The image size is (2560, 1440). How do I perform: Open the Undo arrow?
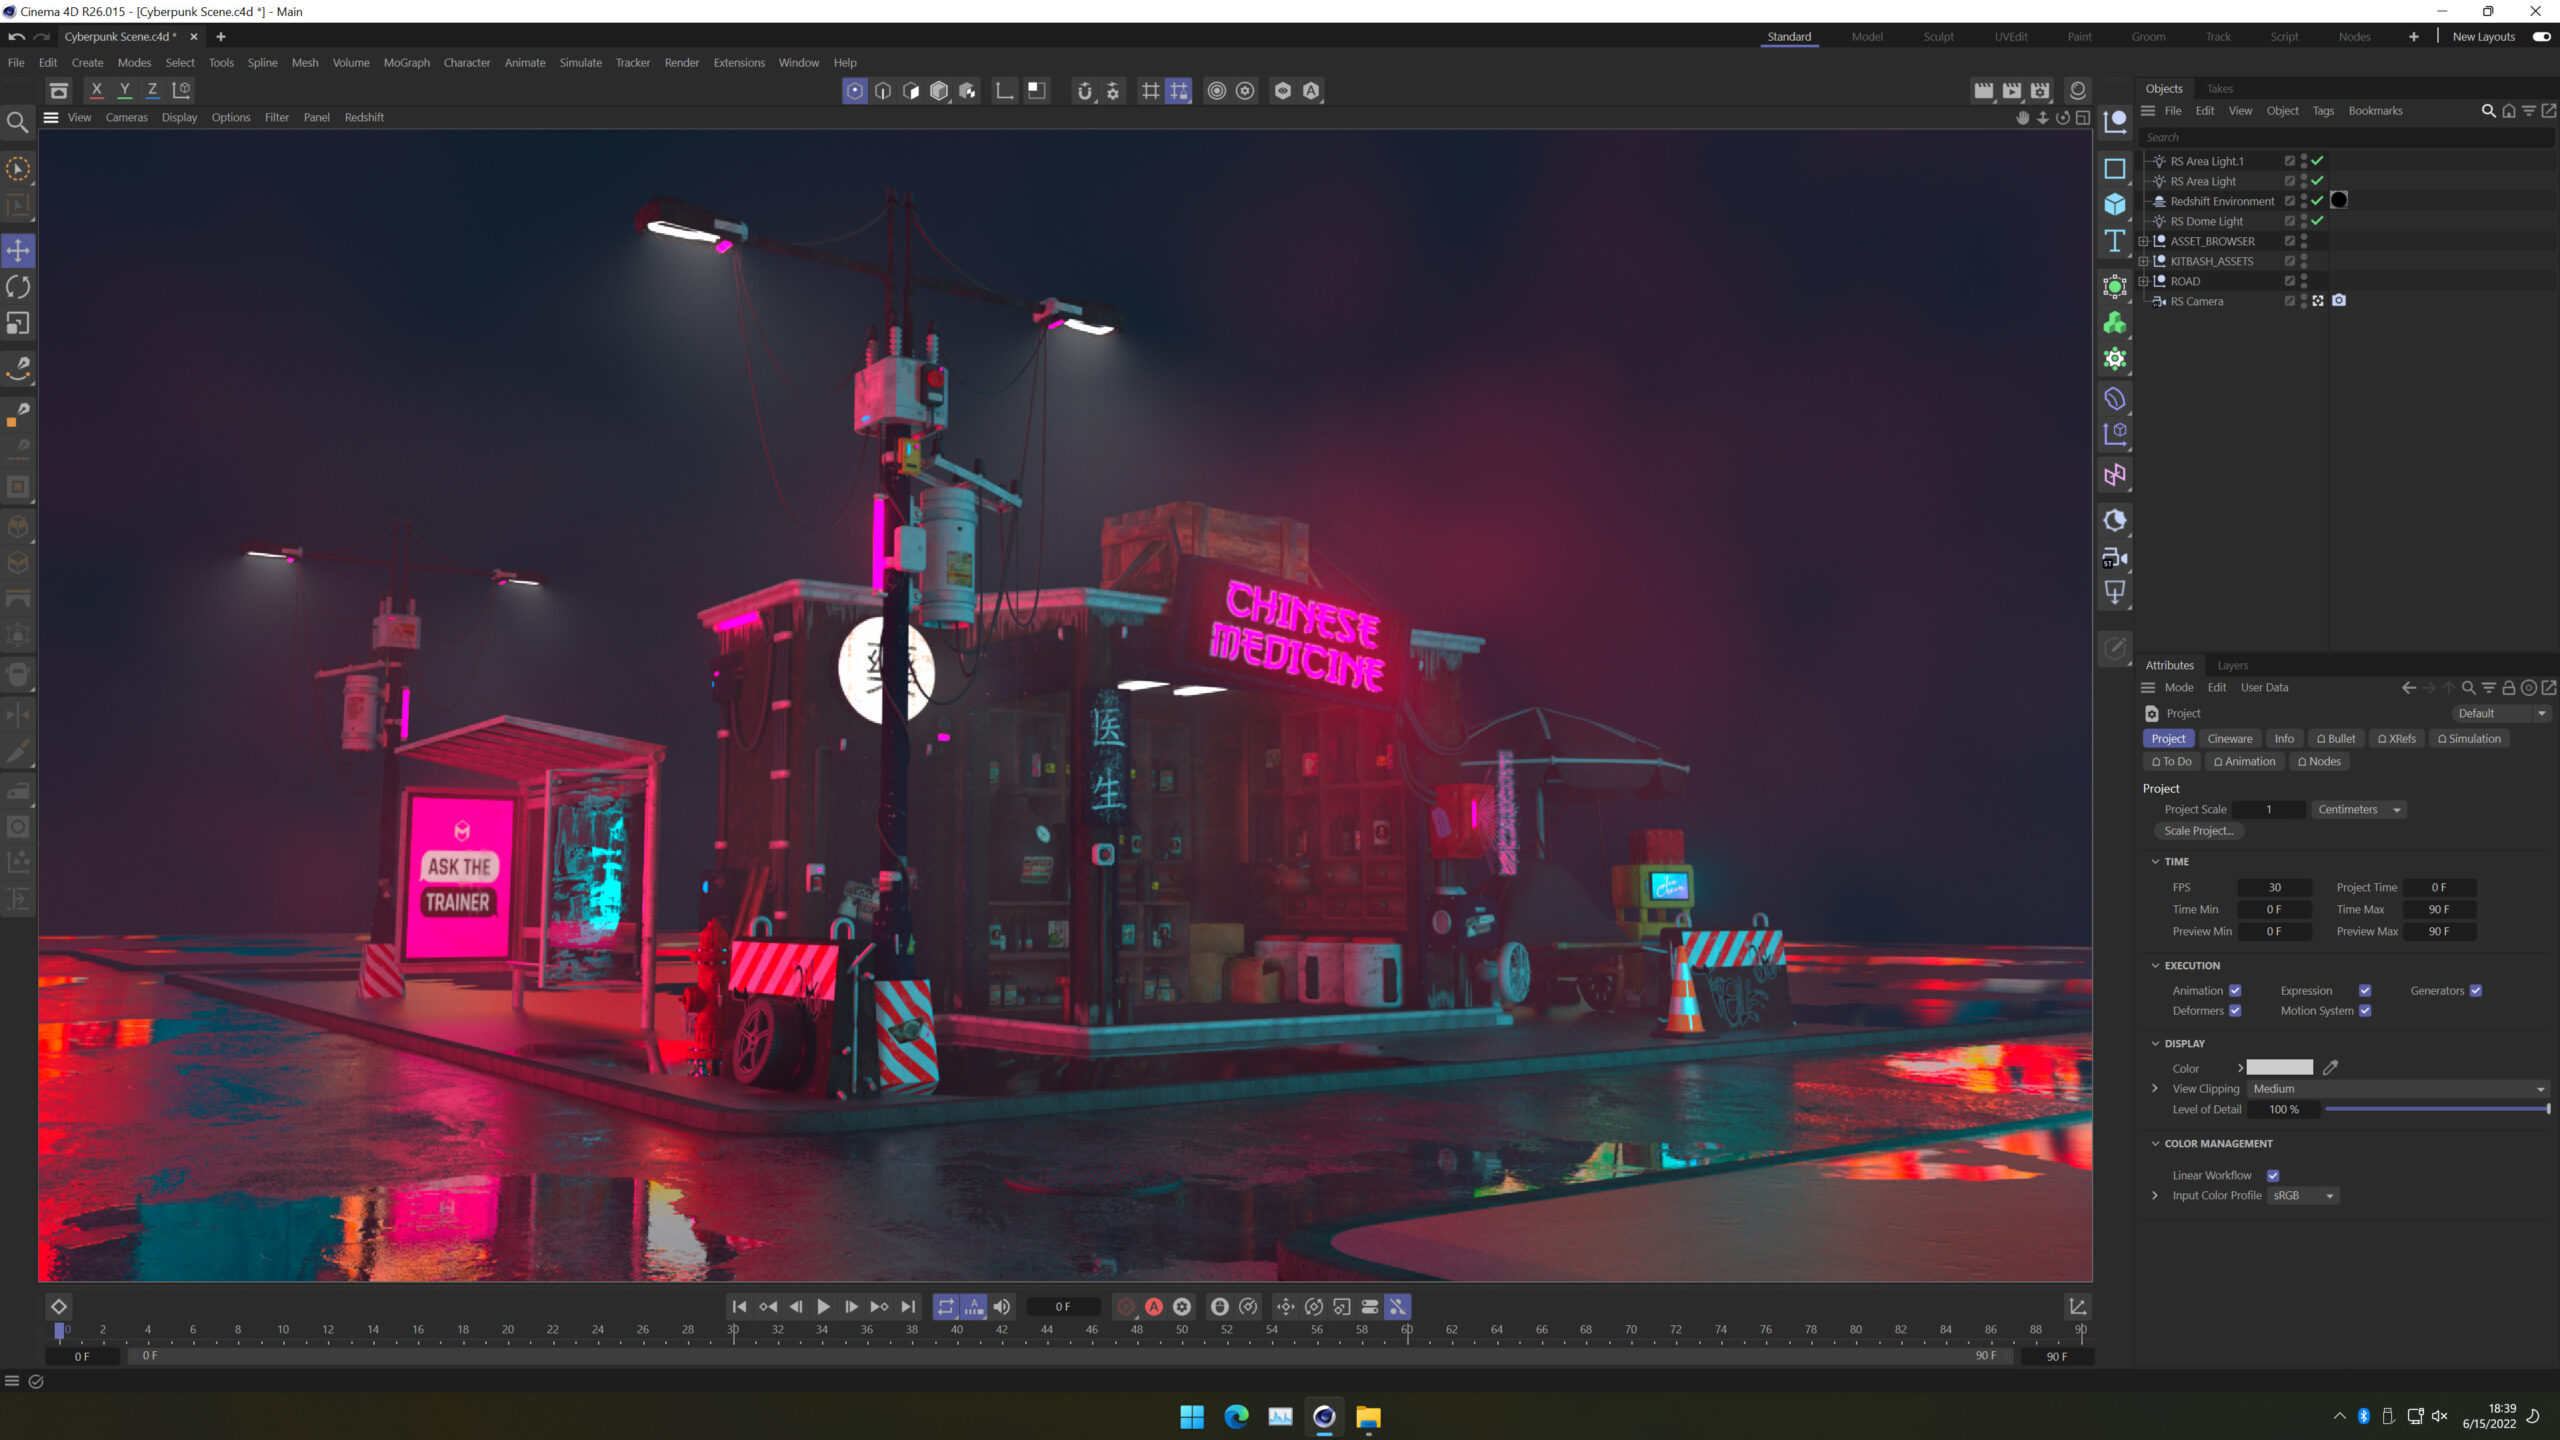point(17,37)
